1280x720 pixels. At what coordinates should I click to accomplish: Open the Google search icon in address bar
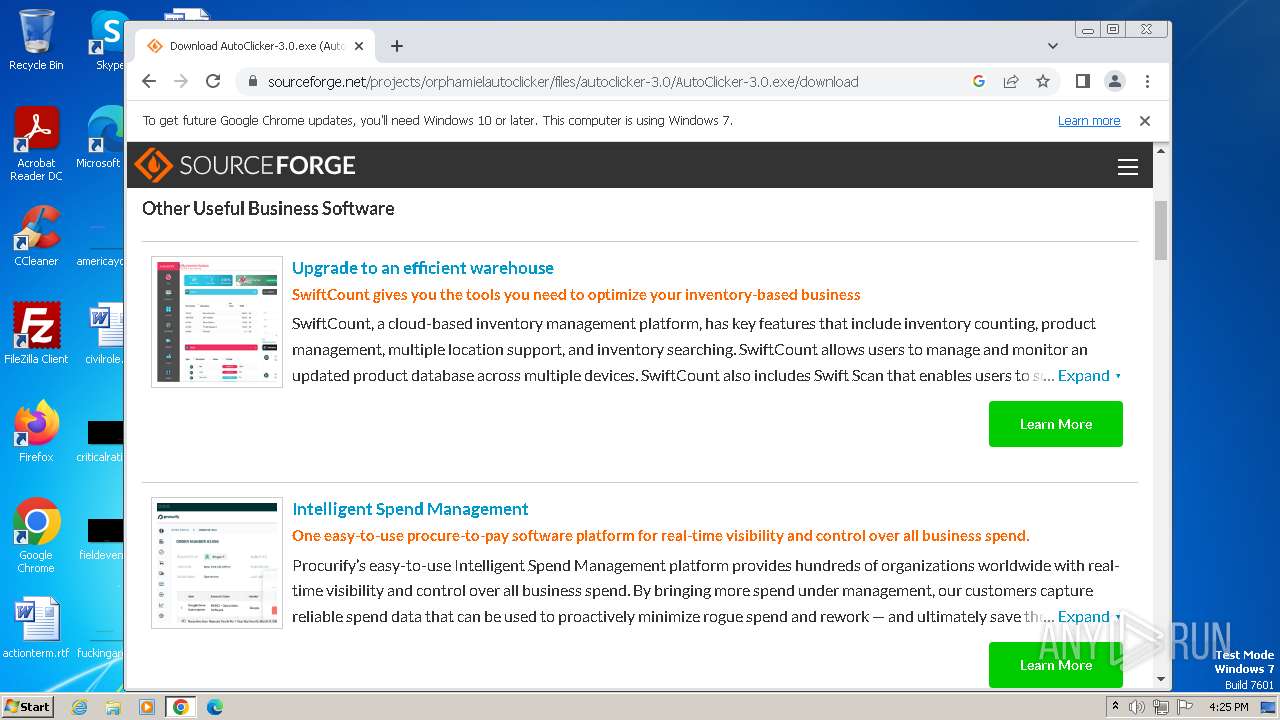[x=979, y=81]
